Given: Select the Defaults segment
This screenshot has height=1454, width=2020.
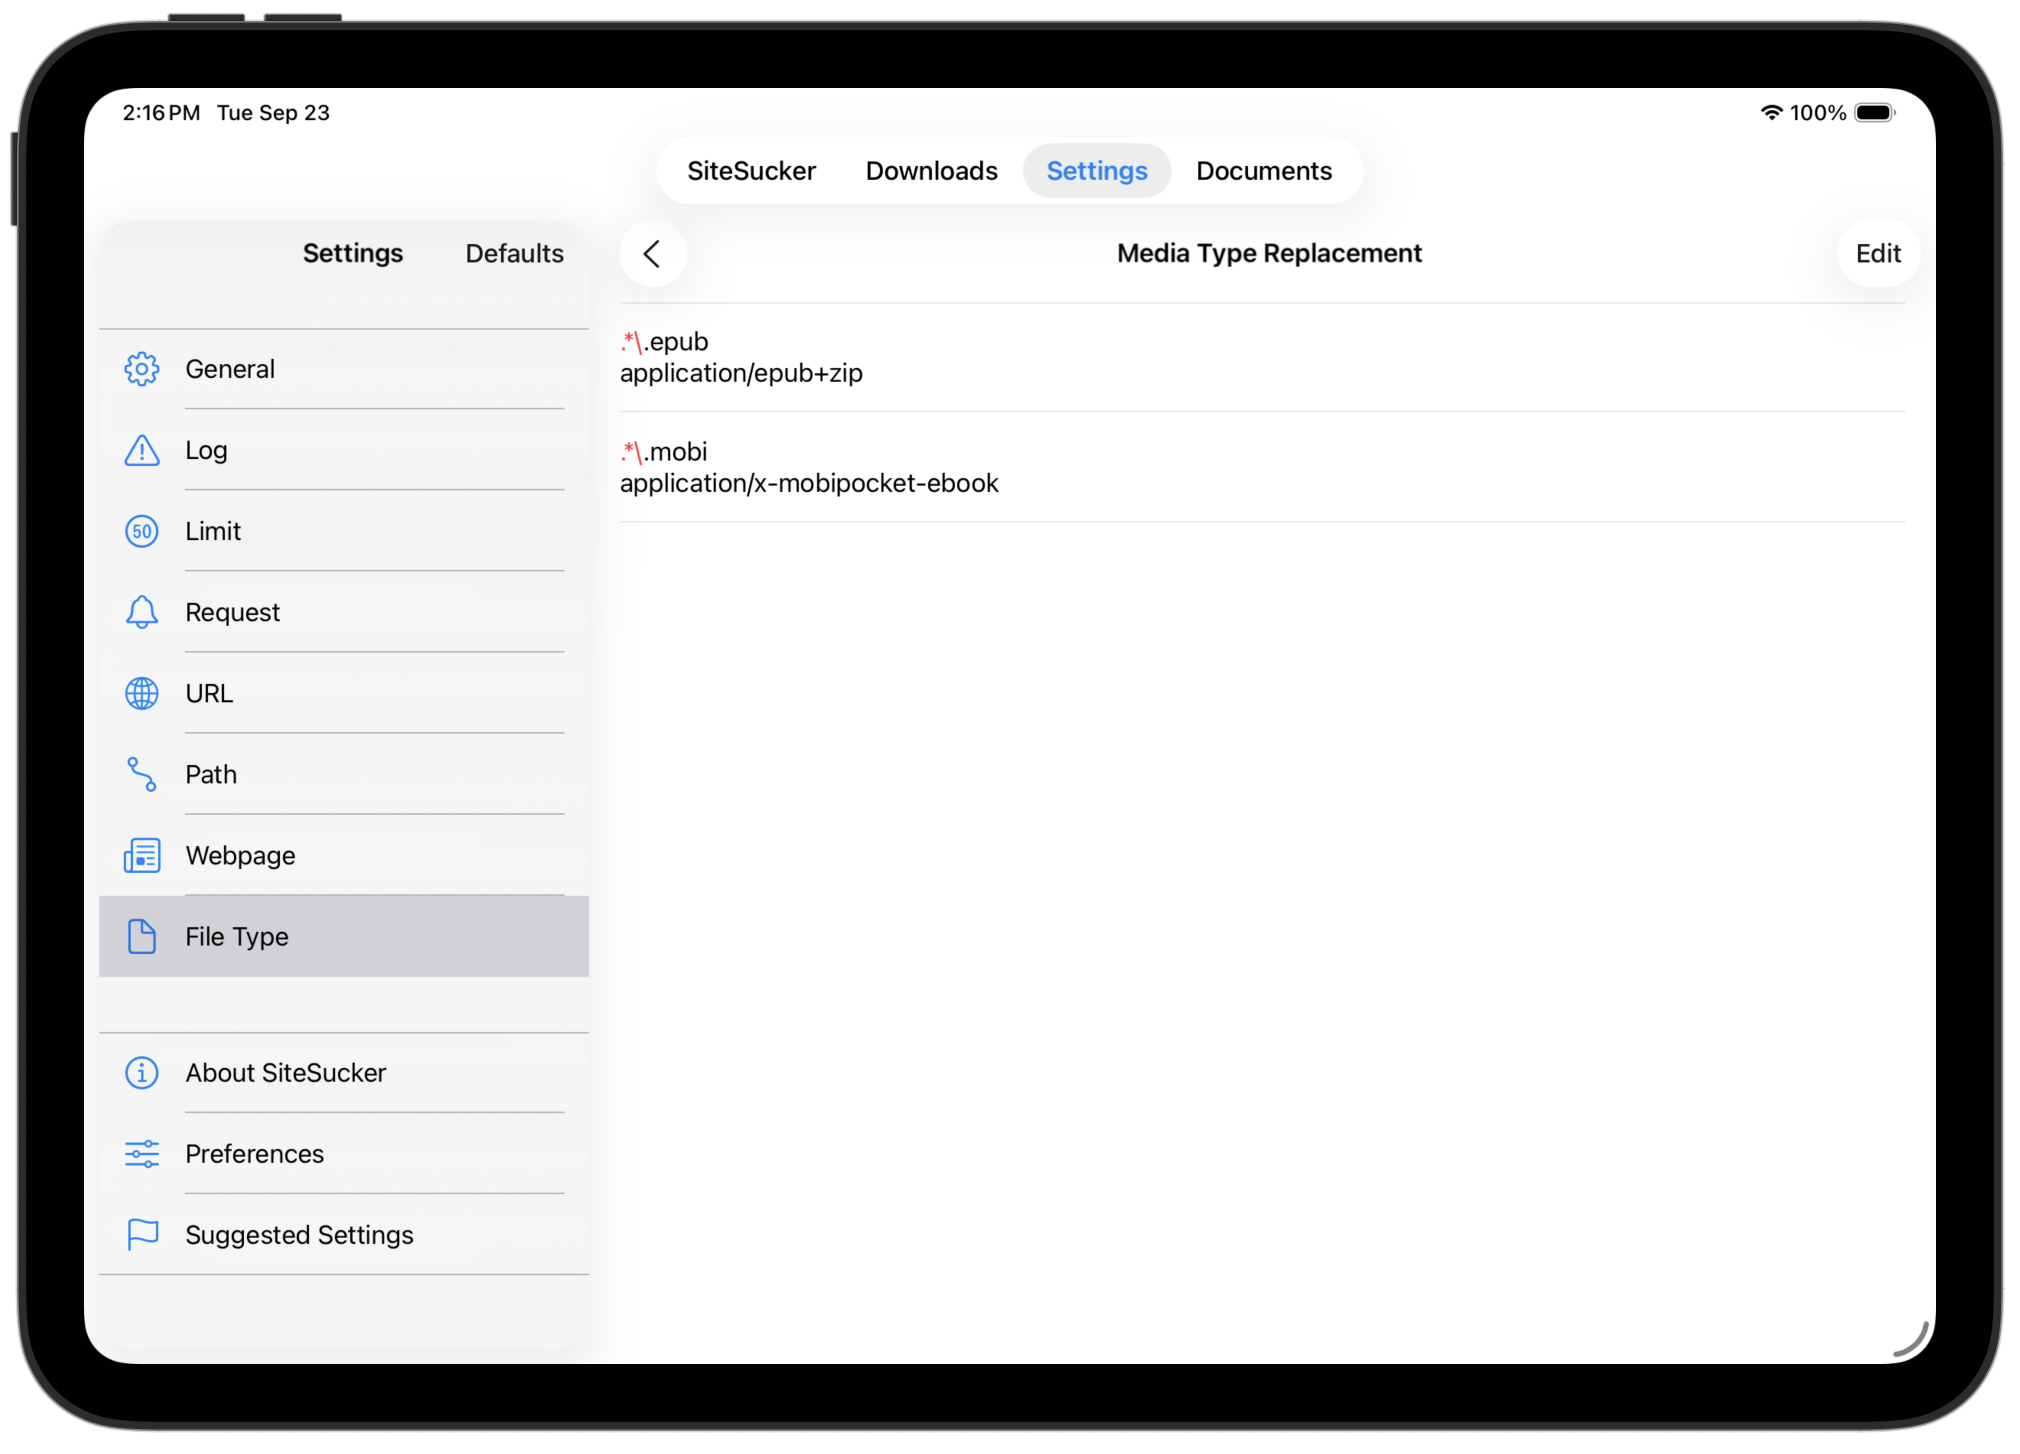Looking at the screenshot, I should pyautogui.click(x=513, y=253).
